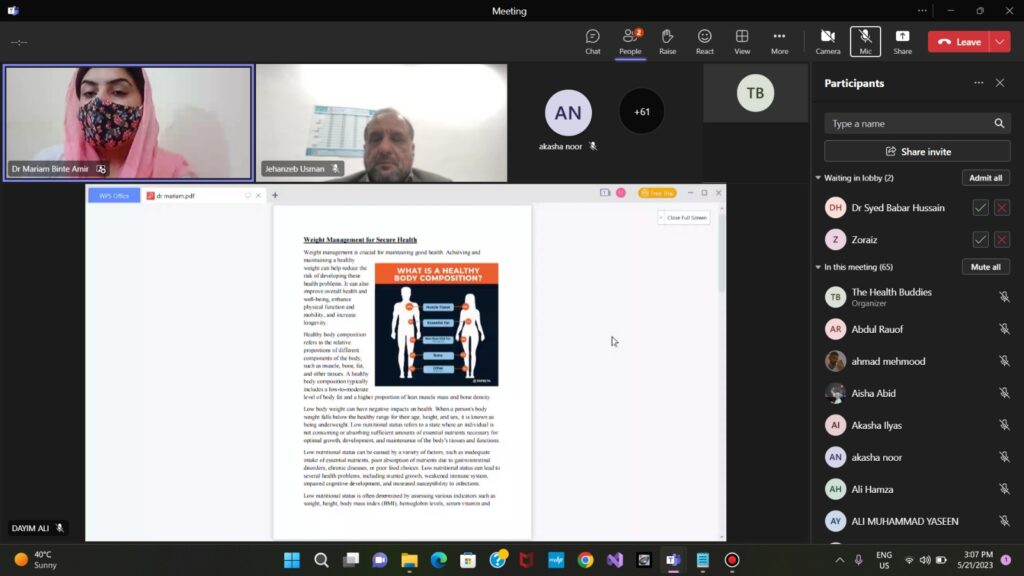The width and height of the screenshot is (1024, 576).
Task: Select participant Abdul Rauf
Action: [917, 329]
